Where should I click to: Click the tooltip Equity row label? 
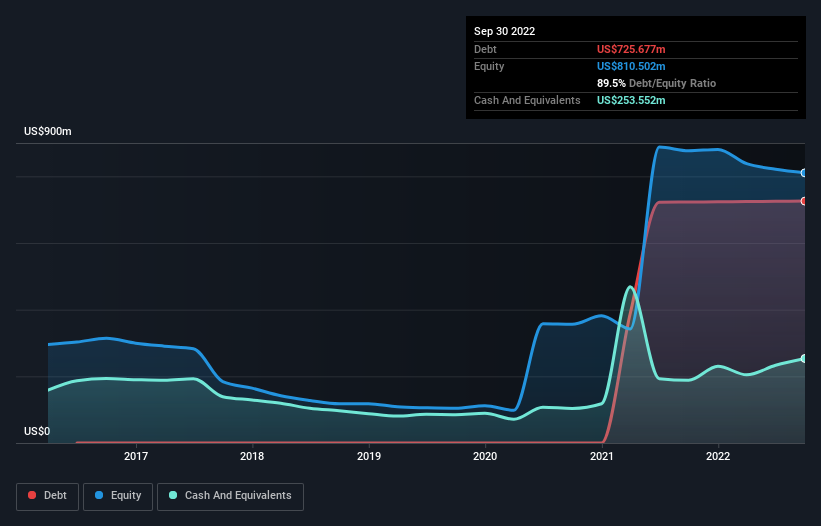point(489,66)
